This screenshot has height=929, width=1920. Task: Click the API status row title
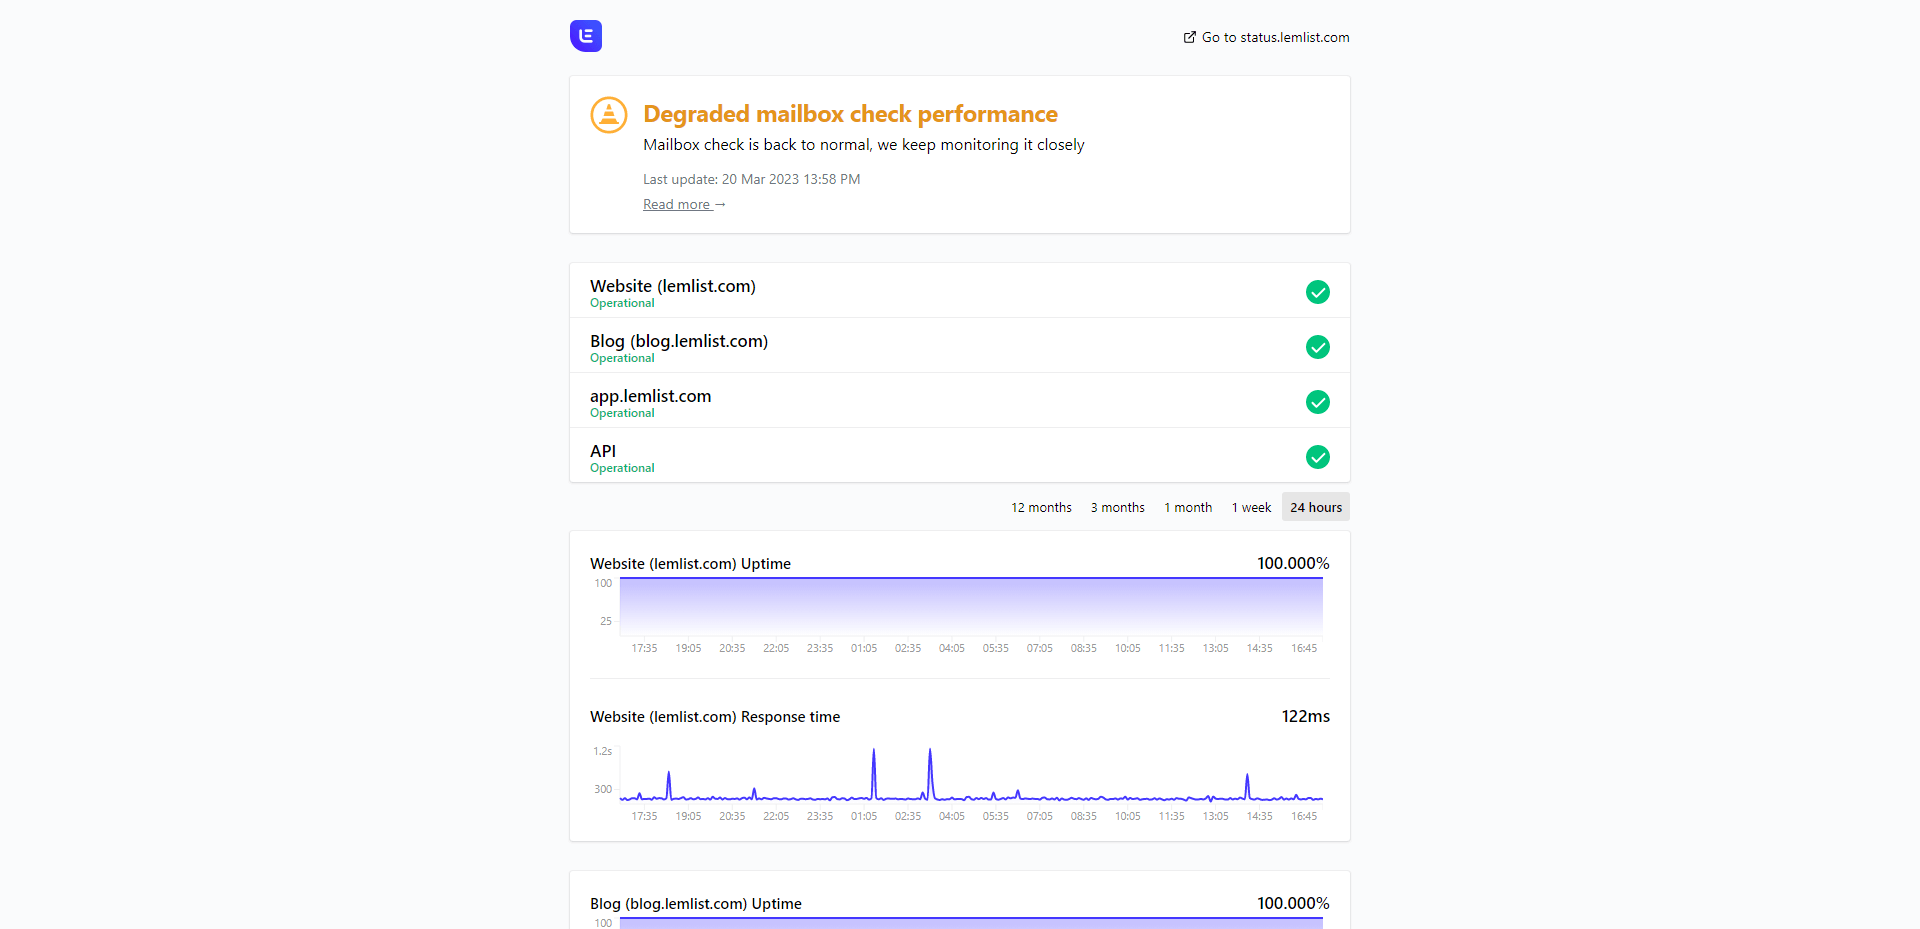(x=603, y=451)
